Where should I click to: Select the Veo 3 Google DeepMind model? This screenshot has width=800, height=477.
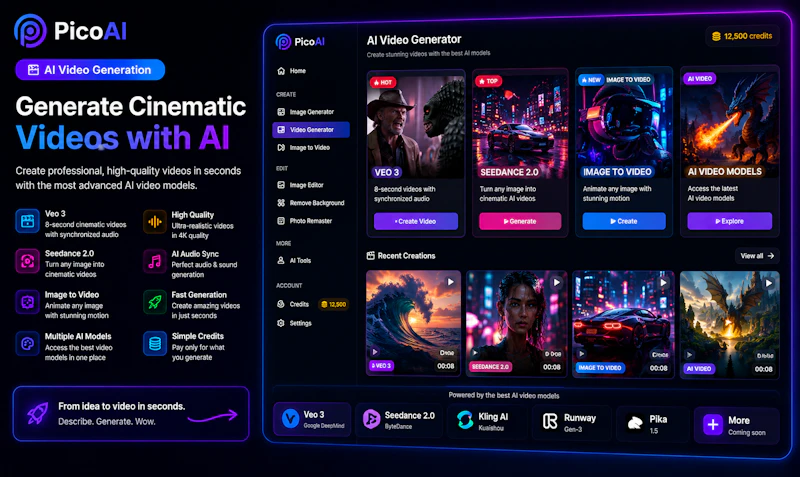click(312, 419)
